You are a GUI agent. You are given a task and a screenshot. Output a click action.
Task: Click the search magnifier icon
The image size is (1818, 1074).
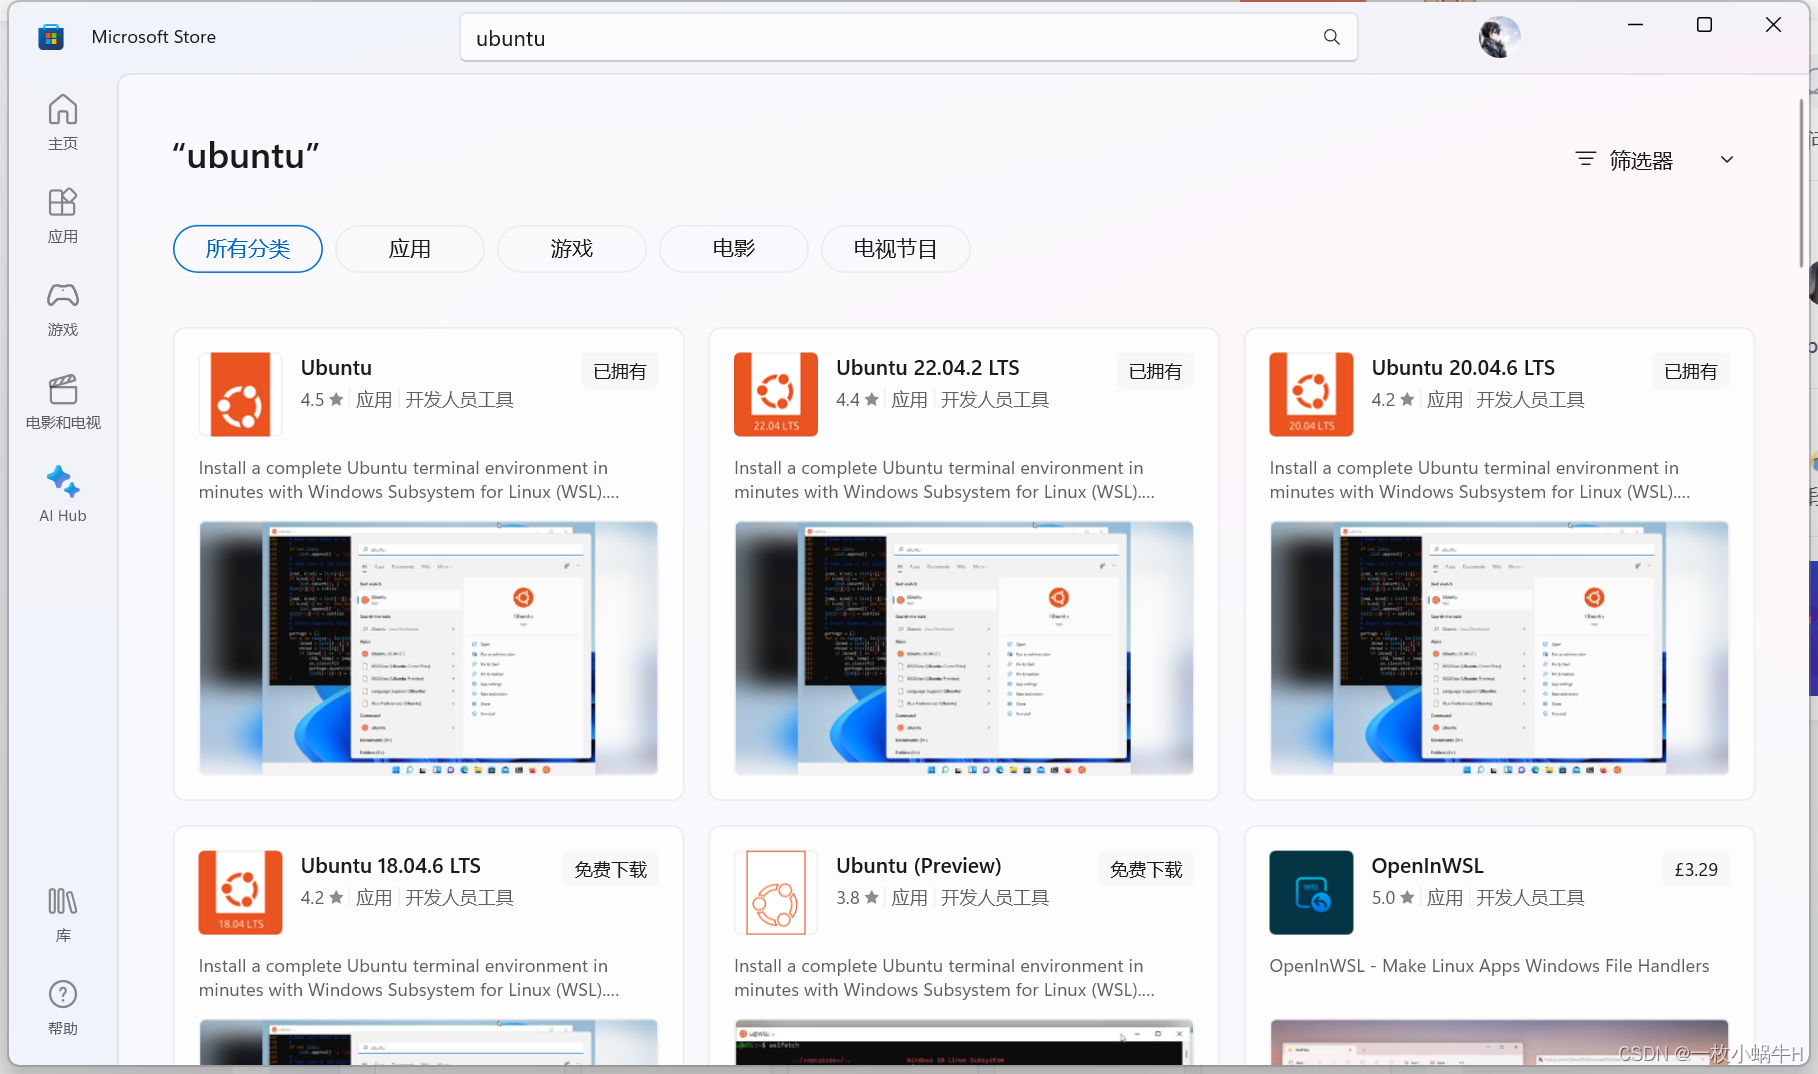tap(1331, 37)
